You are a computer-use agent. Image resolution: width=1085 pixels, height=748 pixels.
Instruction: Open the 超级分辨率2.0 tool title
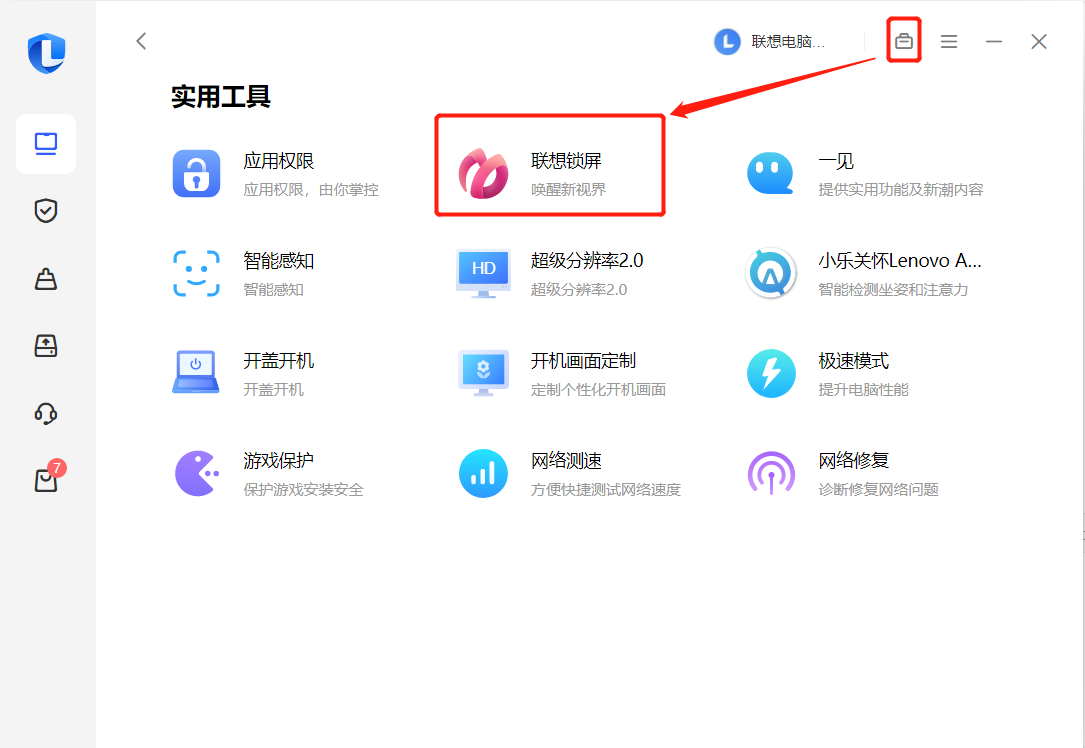pos(587,261)
